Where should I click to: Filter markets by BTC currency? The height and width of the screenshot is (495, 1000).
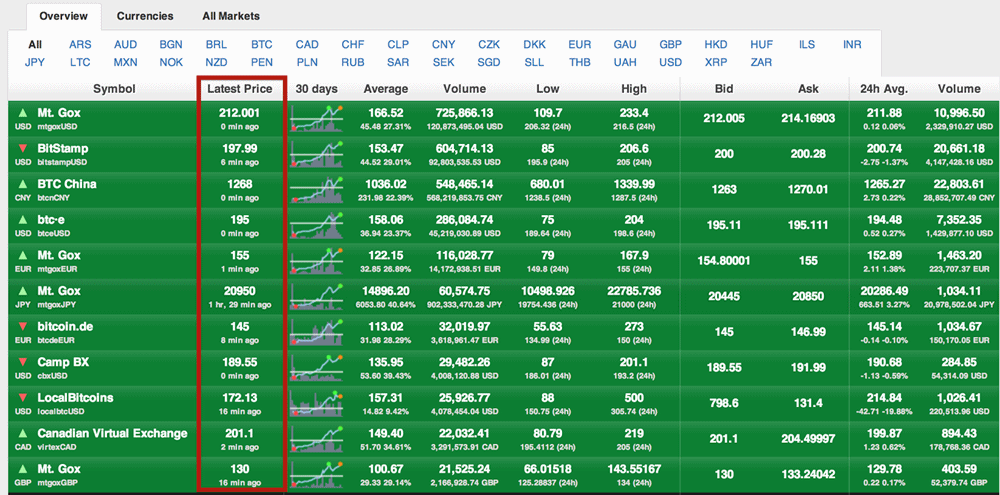[x=261, y=45]
